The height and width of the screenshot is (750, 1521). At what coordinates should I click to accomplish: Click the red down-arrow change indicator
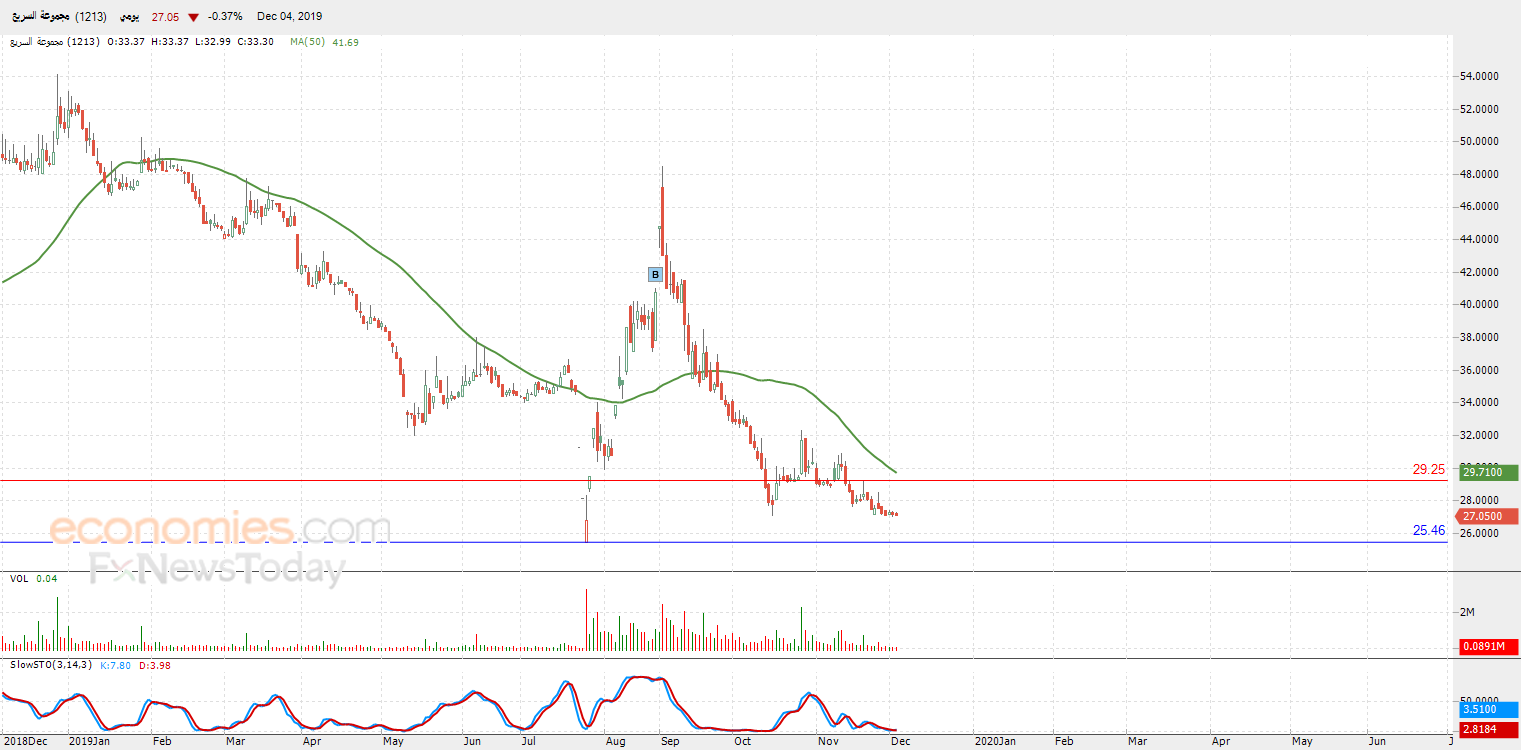tap(193, 17)
